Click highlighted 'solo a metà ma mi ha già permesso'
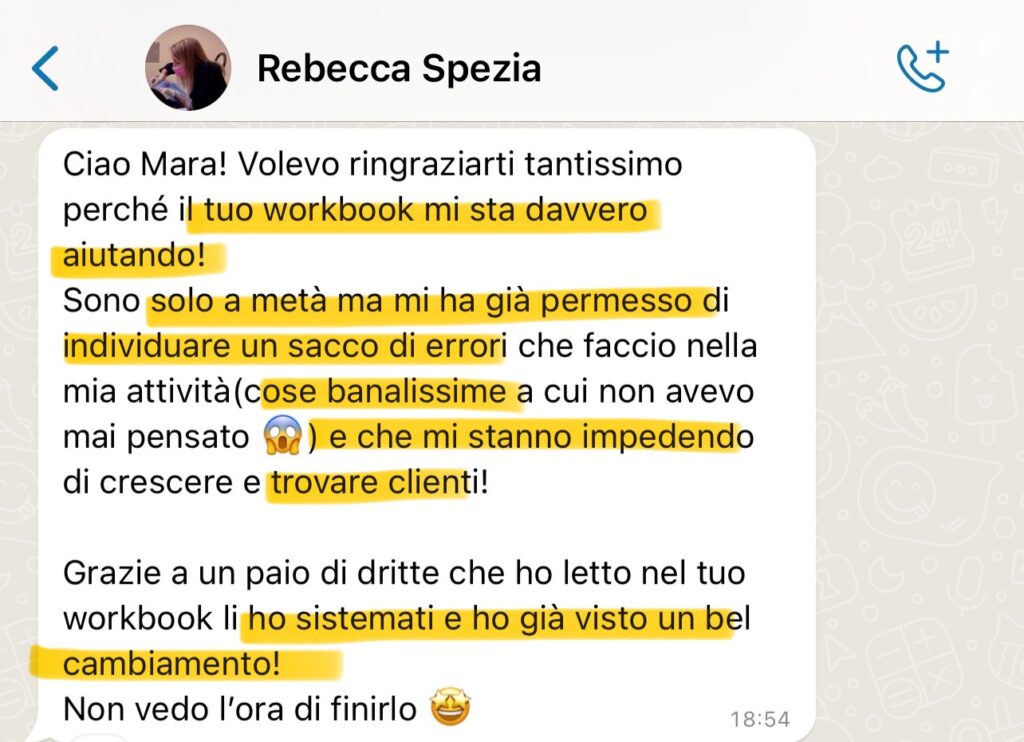This screenshot has height=742, width=1024. [x=421, y=301]
